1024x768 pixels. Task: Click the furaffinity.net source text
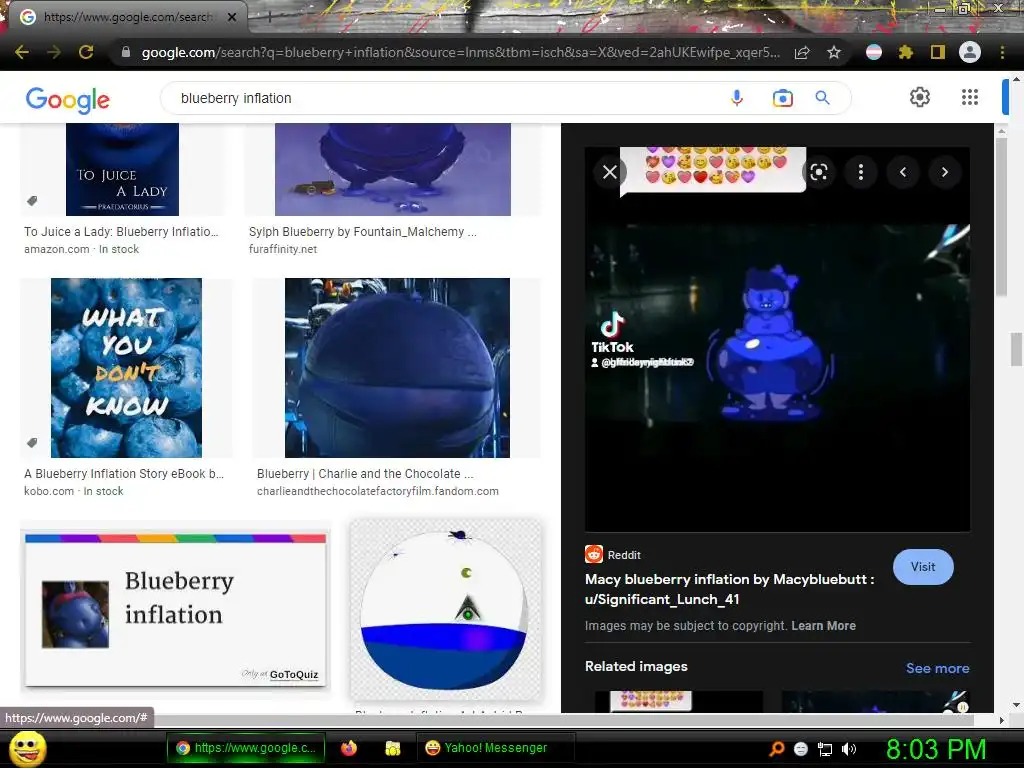click(283, 249)
